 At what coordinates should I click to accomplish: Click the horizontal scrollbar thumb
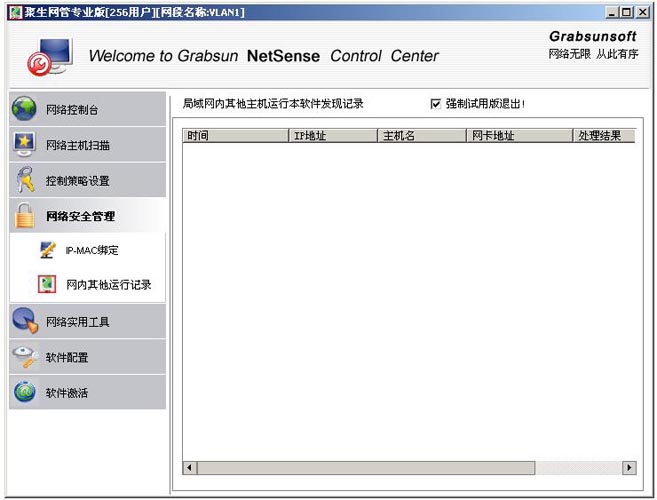366,467
